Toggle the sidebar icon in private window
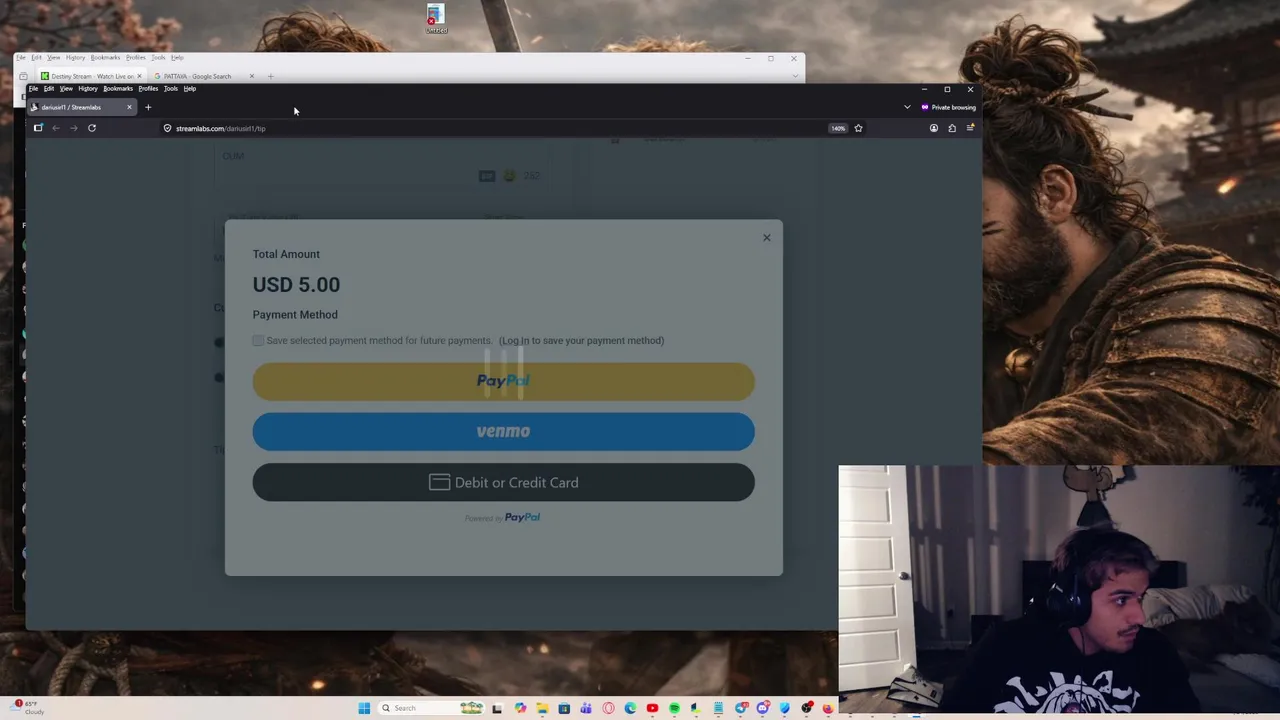Screen dimensions: 1280x720 coord(38,128)
